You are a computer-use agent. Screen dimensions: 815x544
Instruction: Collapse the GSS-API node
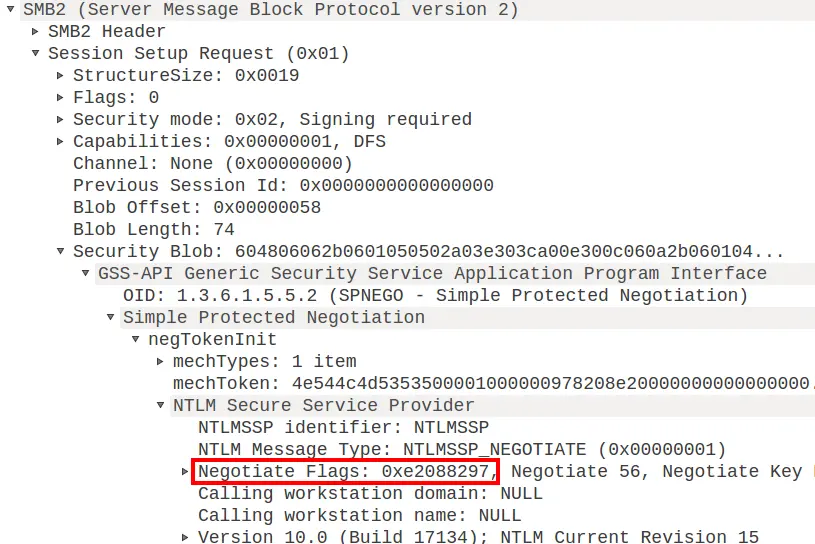[x=86, y=274]
